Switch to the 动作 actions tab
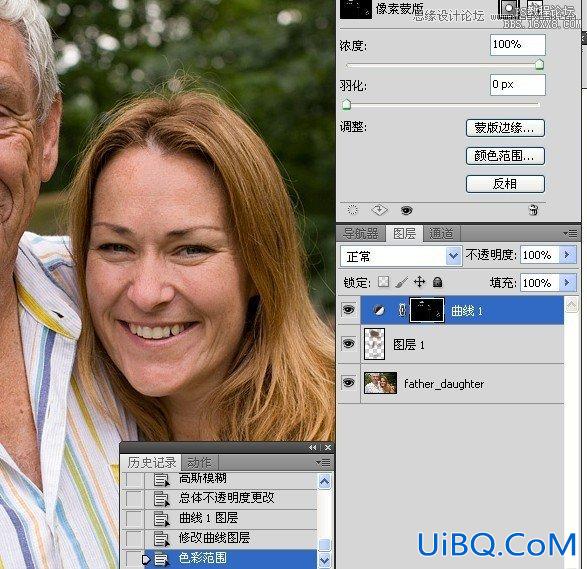This screenshot has width=587, height=569. click(x=199, y=463)
